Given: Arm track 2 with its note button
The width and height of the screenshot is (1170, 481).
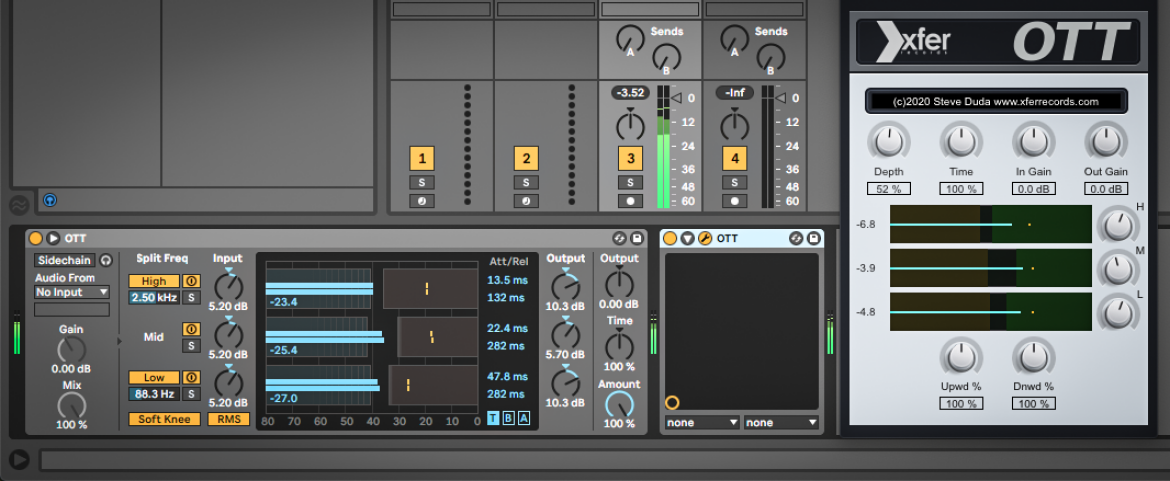Looking at the screenshot, I should tap(526, 201).
